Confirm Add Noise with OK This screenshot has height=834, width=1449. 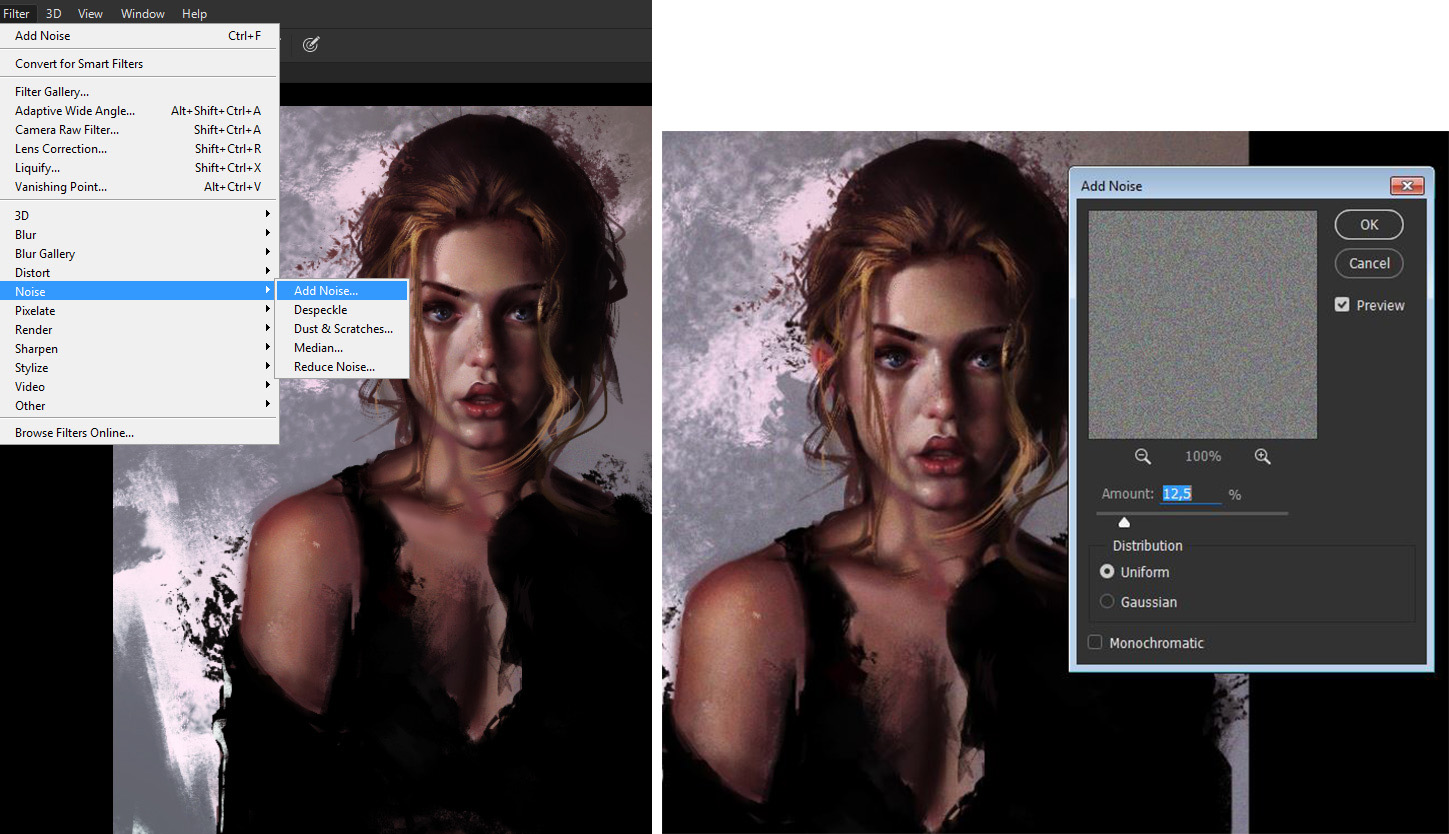click(1369, 225)
